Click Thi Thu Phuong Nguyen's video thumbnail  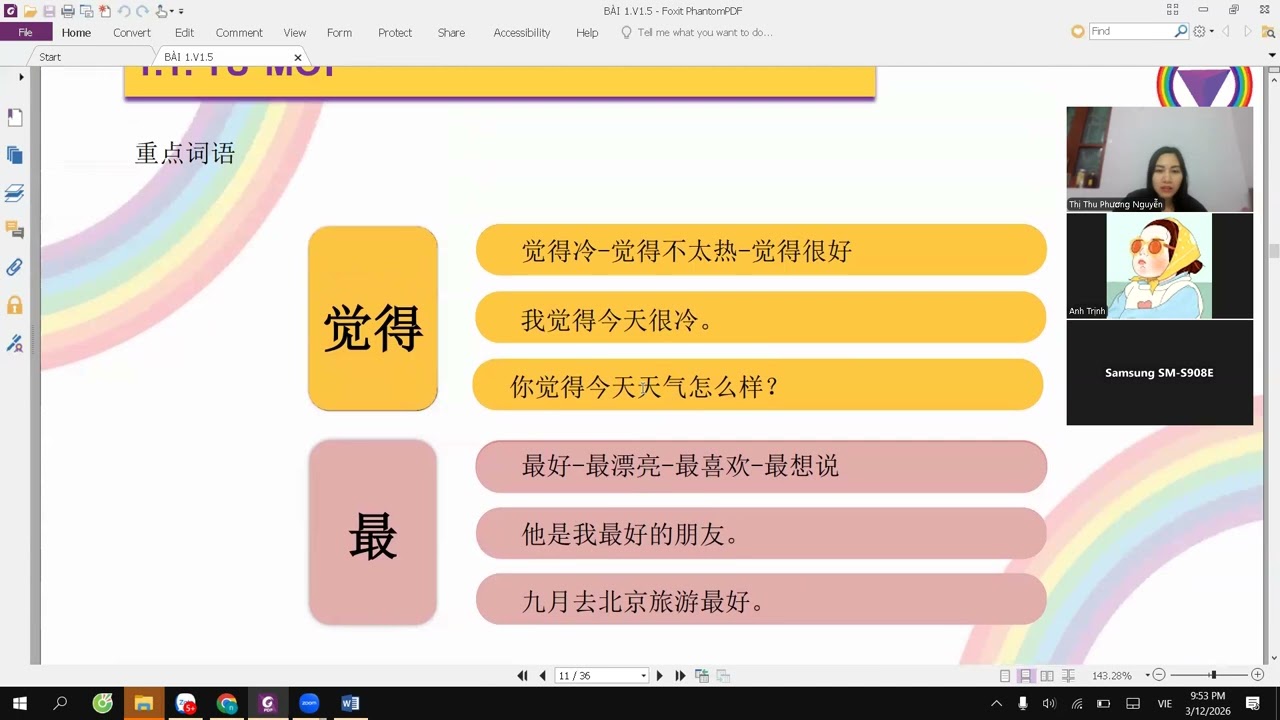click(x=1159, y=159)
